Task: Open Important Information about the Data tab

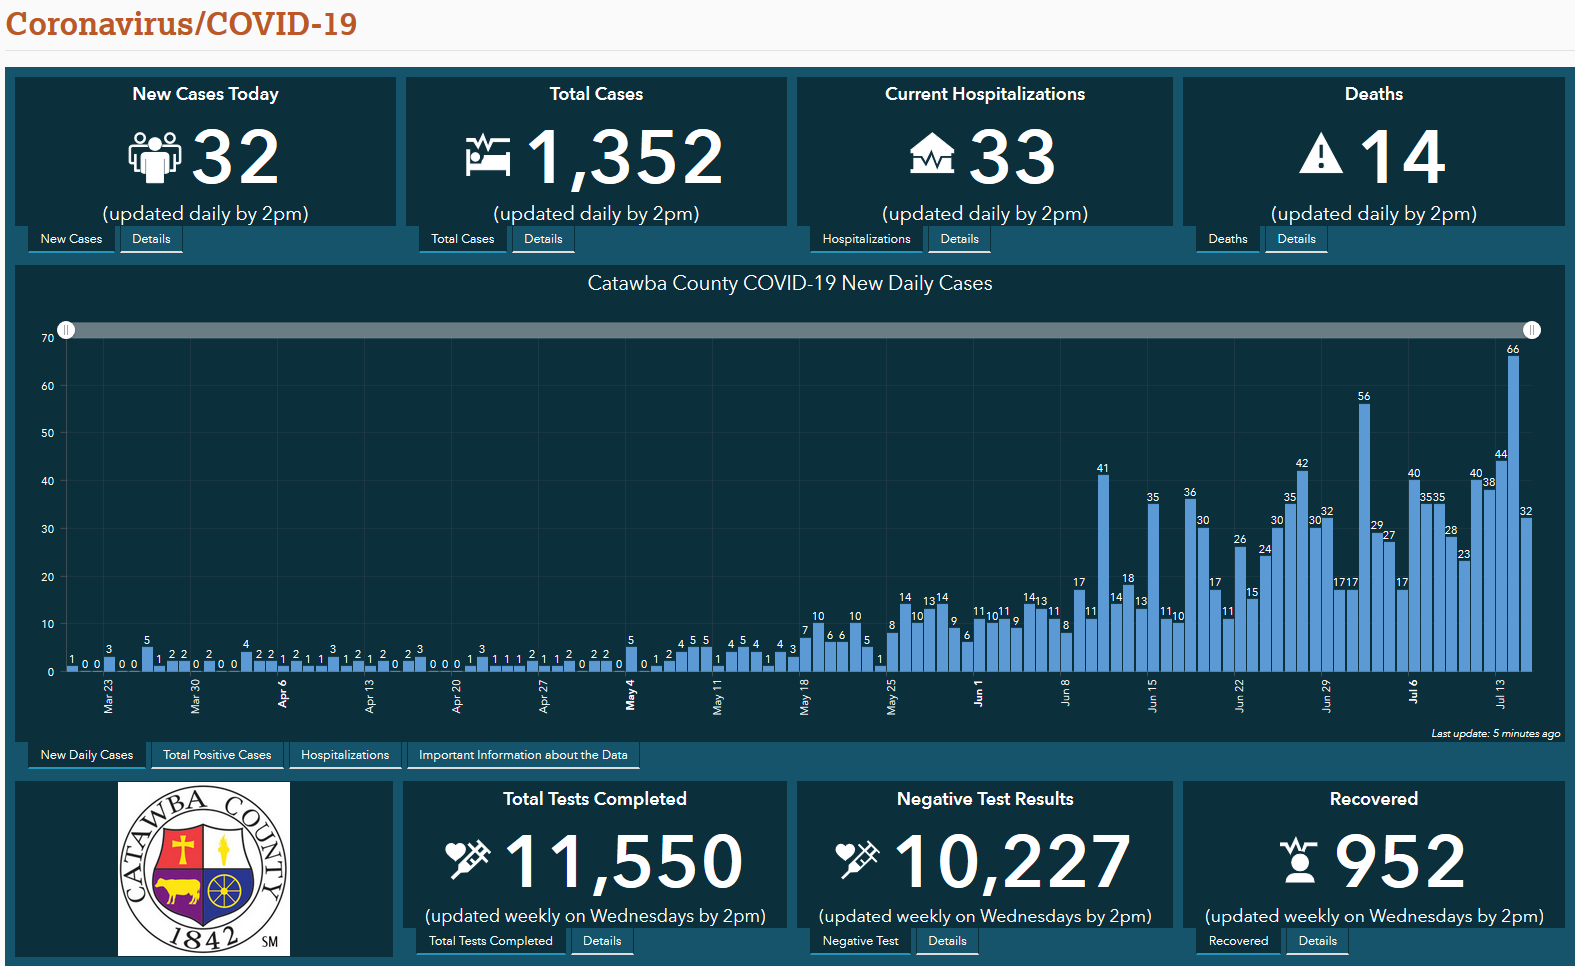Action: tap(523, 755)
